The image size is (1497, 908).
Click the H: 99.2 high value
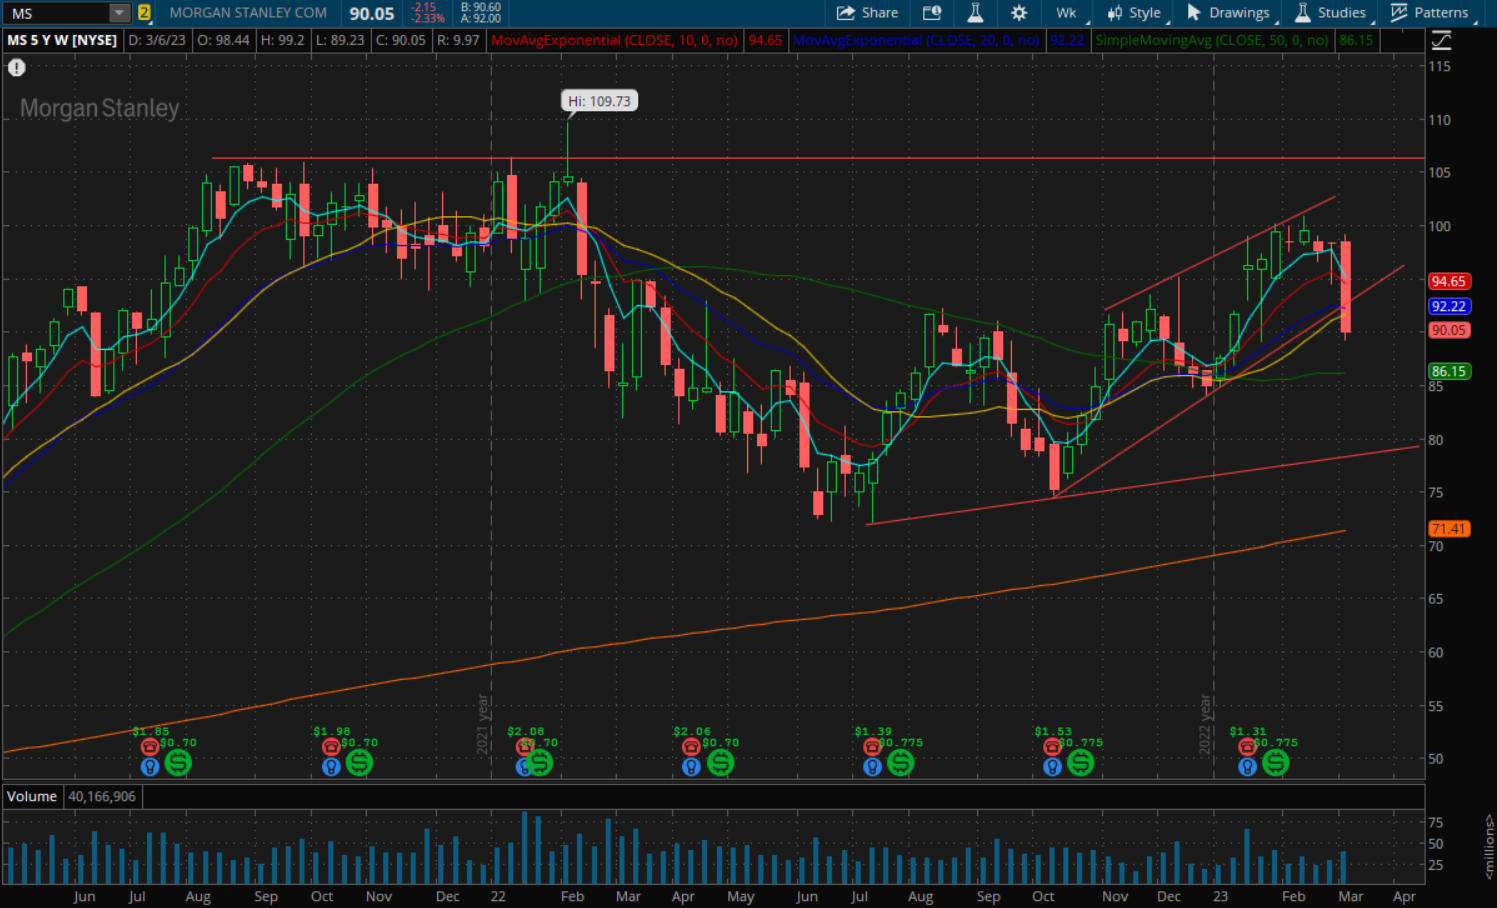tap(282, 40)
